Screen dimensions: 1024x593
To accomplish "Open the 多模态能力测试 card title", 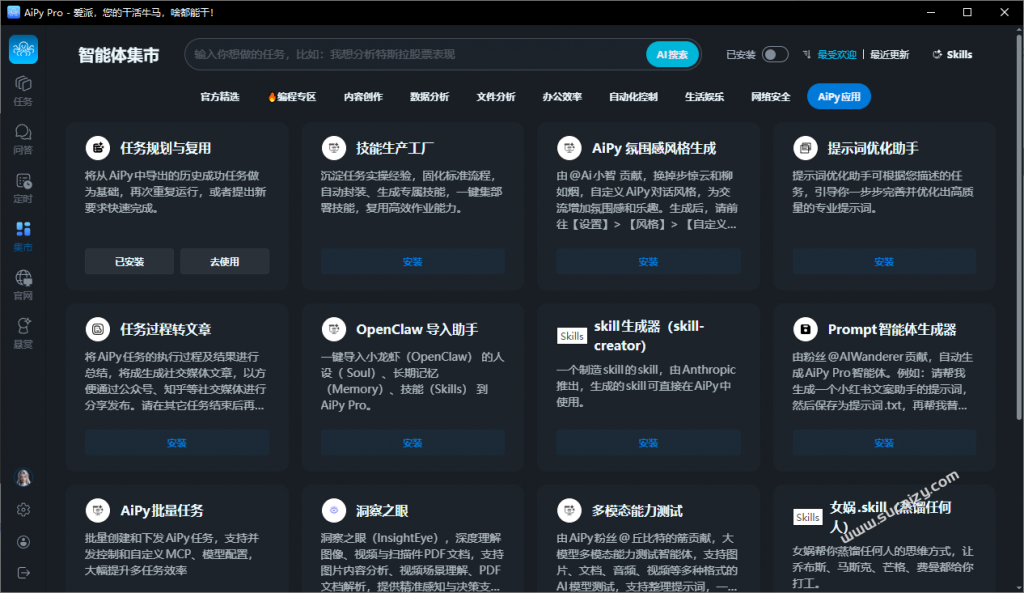I will (637, 511).
